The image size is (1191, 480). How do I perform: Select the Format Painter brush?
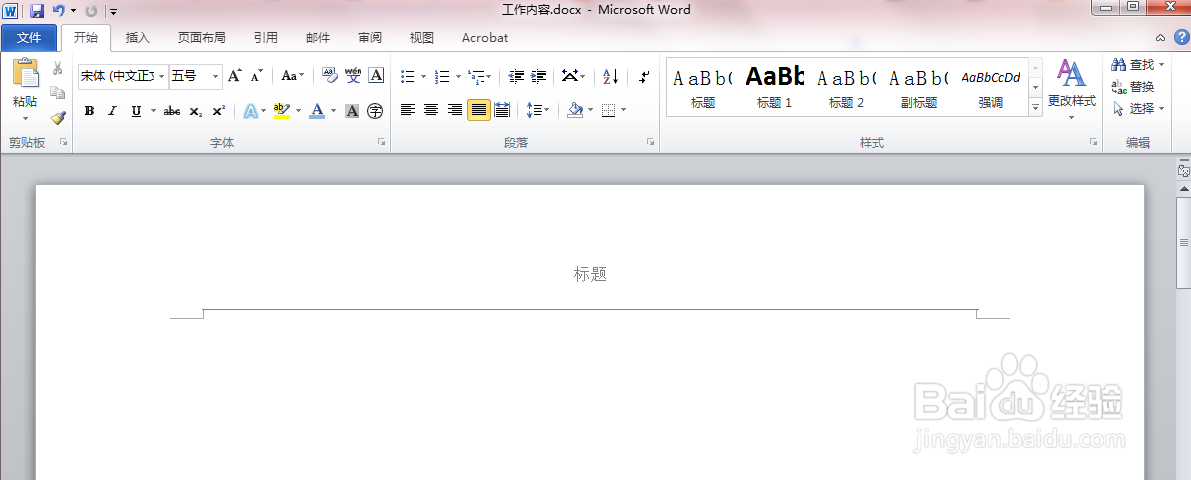click(57, 117)
